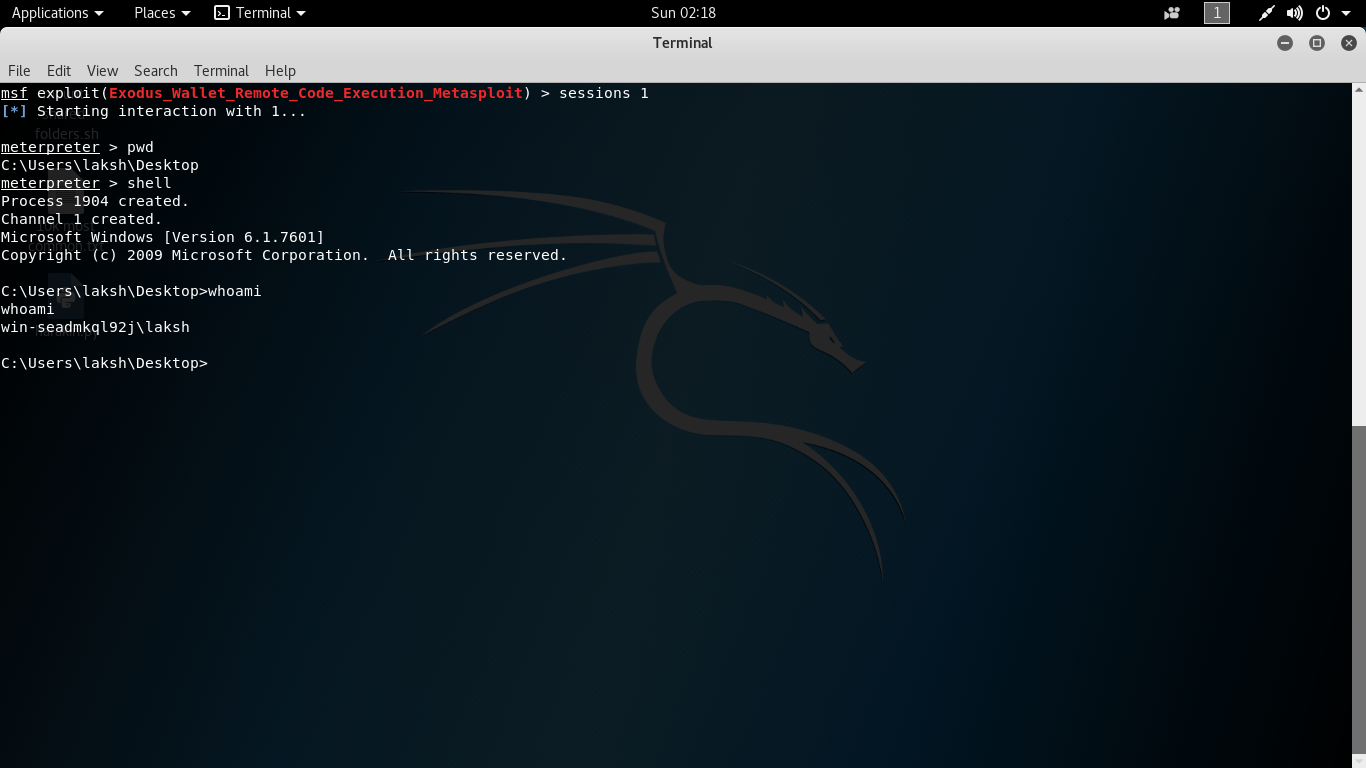1366x768 pixels.
Task: Open the Edit menu
Action: pyautogui.click(x=59, y=71)
